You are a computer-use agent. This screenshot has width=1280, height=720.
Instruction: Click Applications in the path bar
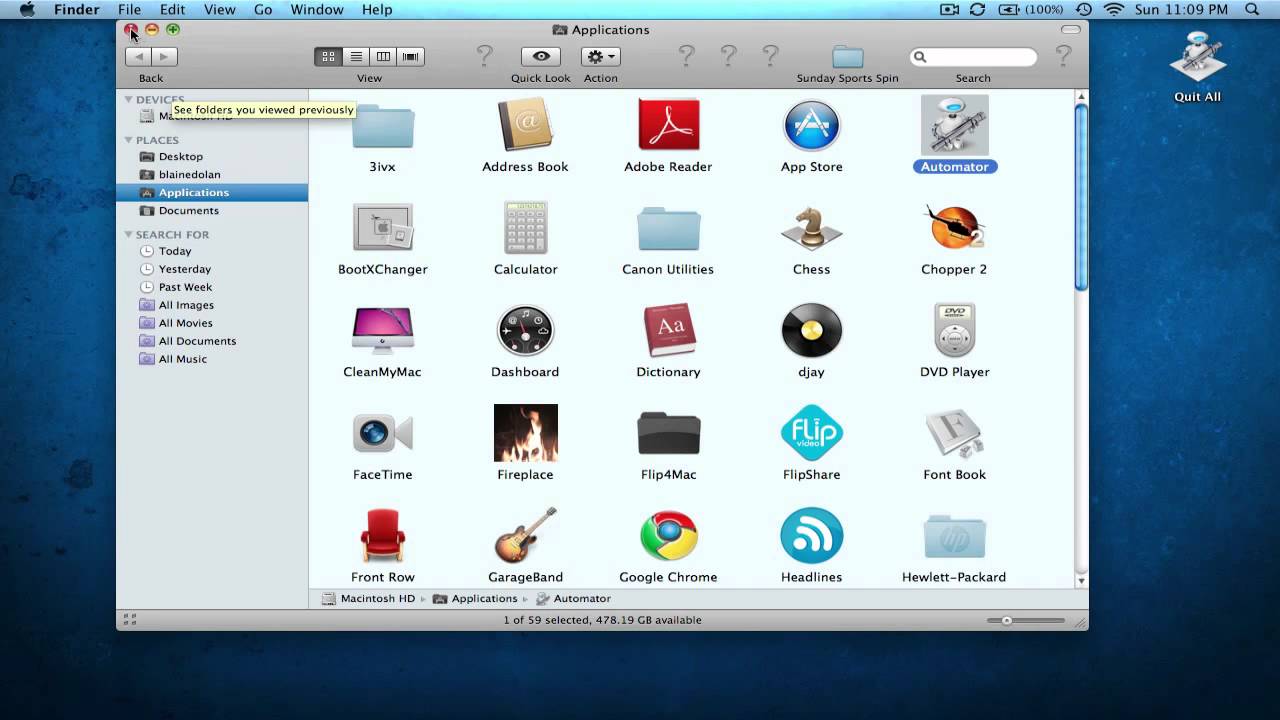475,598
